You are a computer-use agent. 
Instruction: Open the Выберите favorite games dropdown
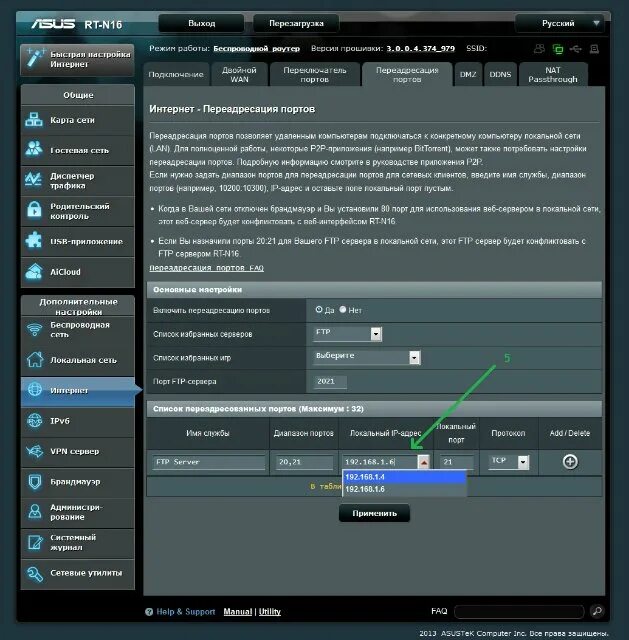click(x=367, y=357)
